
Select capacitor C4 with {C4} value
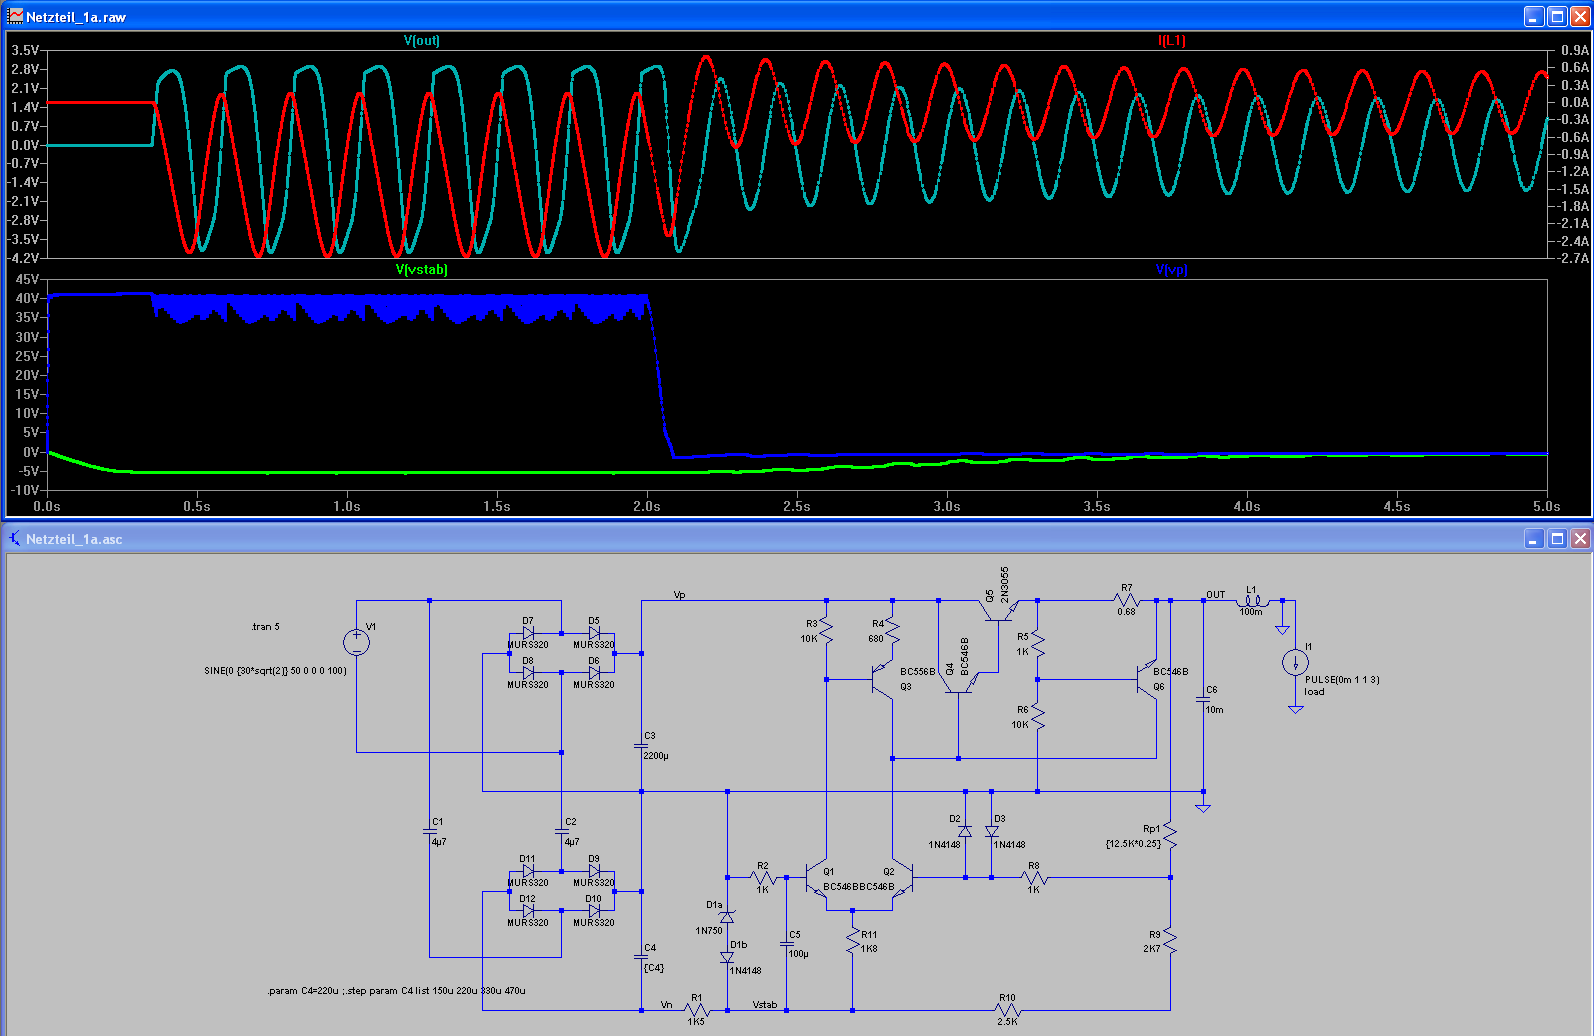[x=641, y=957]
